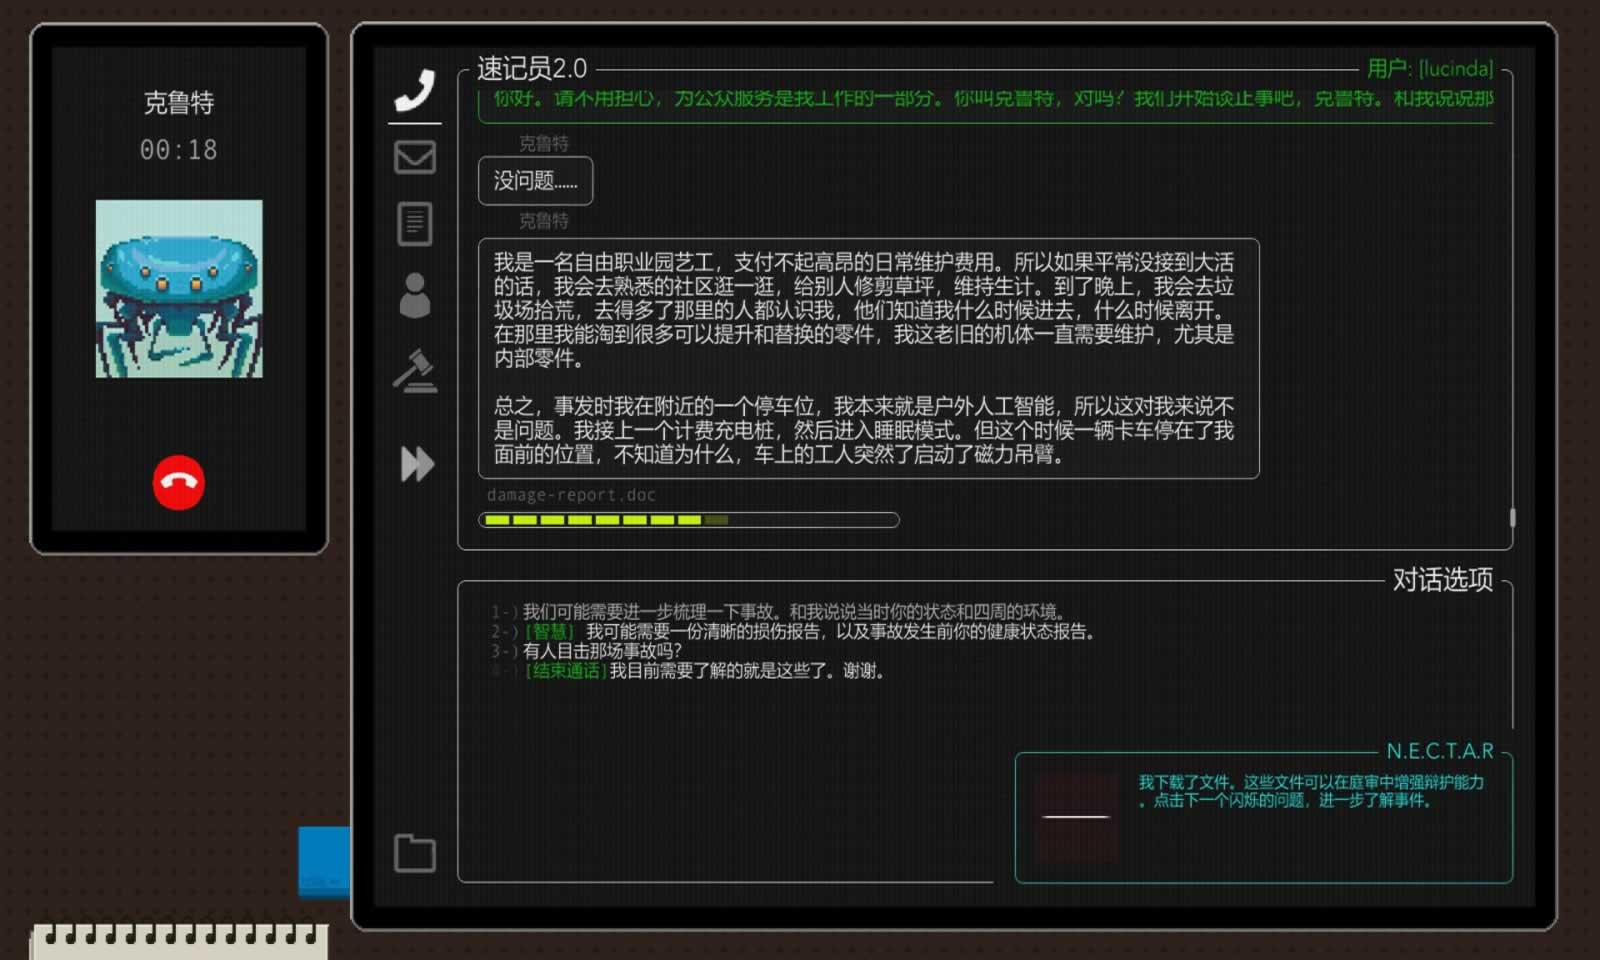This screenshot has width=1600, height=960.
Task: Select dialogue option 1 about the accident
Action: [794, 611]
